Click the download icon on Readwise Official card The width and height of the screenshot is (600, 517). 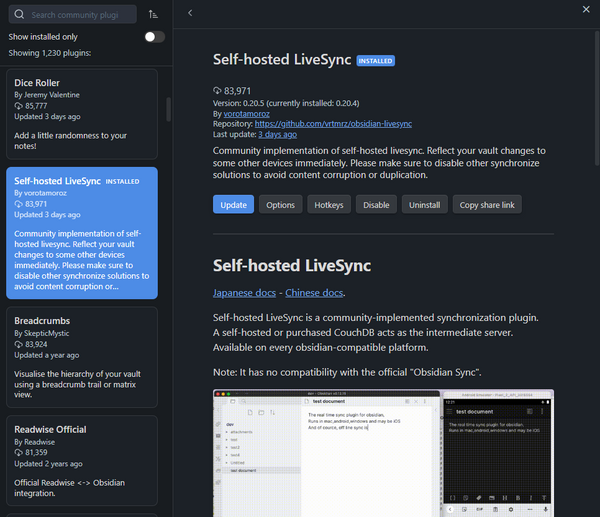(18, 452)
